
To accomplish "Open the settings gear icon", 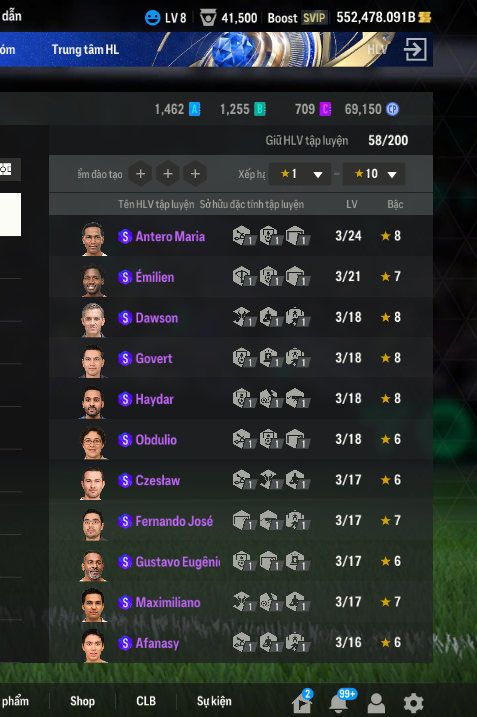I will click(413, 703).
